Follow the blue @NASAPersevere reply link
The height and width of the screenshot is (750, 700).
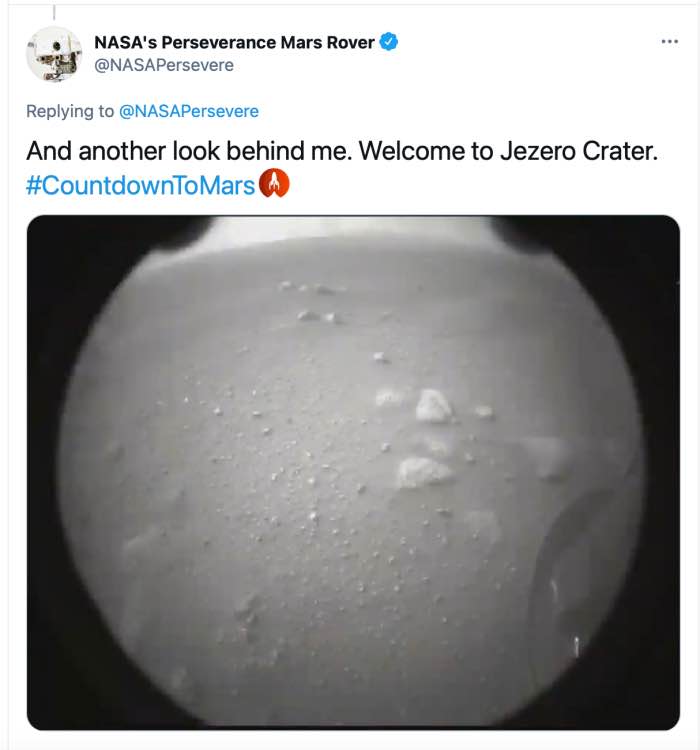point(189,111)
